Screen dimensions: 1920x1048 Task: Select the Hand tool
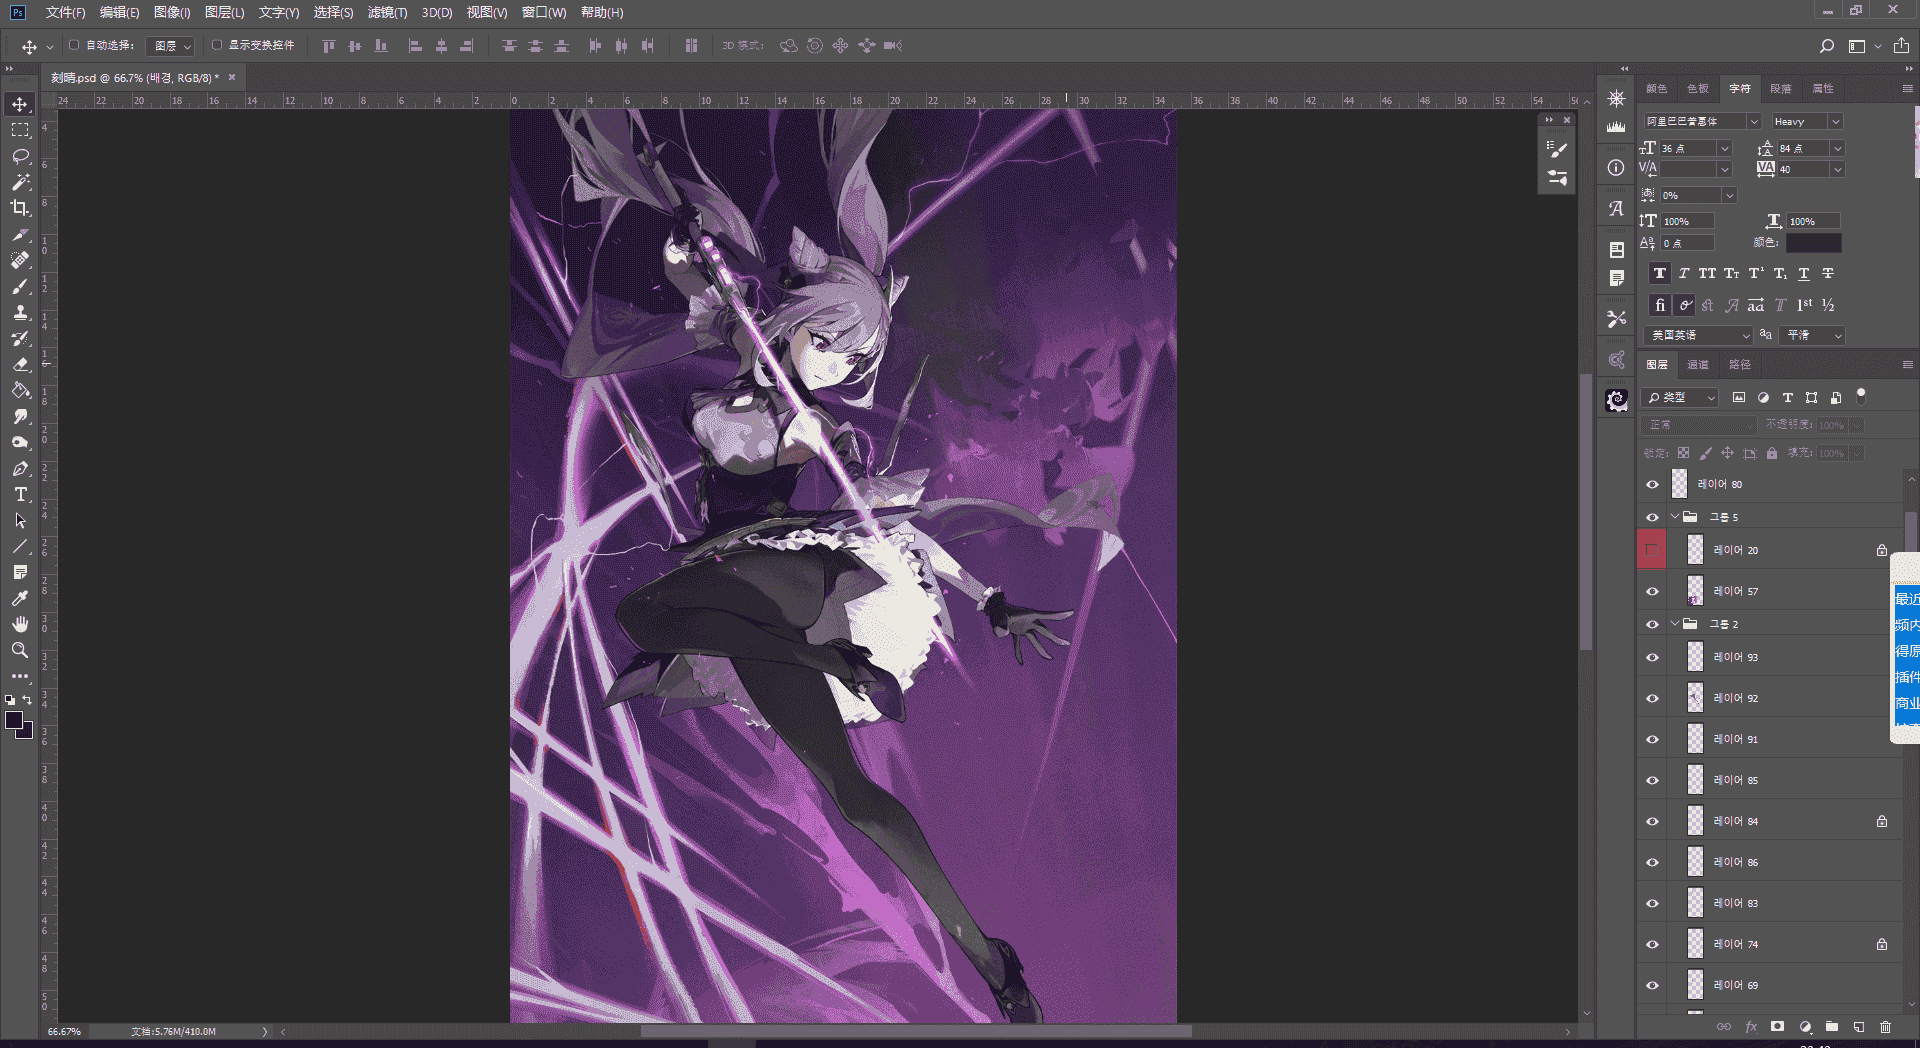20,624
